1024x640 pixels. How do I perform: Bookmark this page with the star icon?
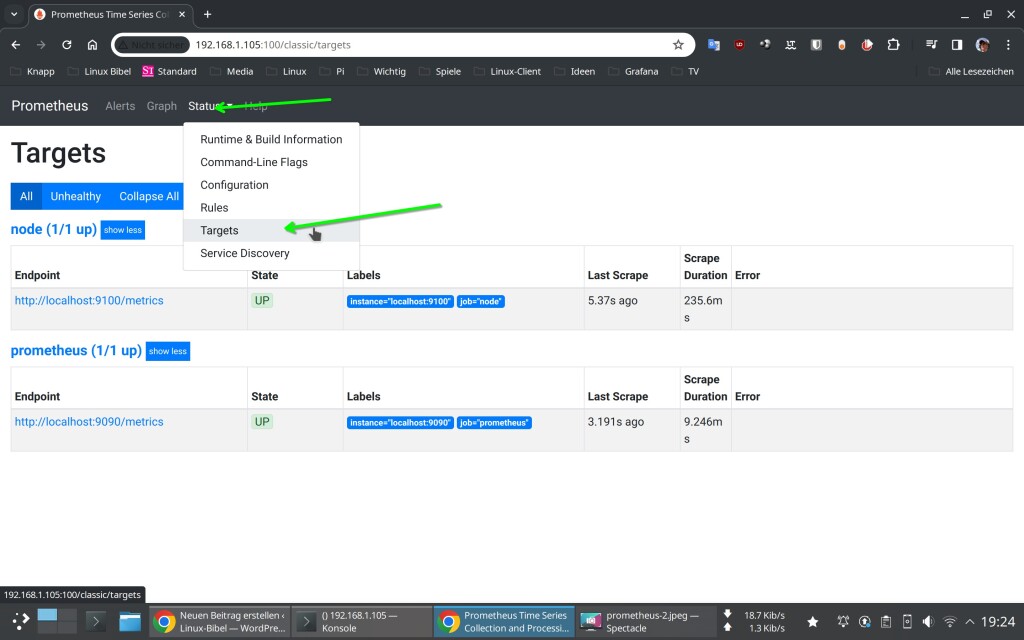(x=678, y=45)
